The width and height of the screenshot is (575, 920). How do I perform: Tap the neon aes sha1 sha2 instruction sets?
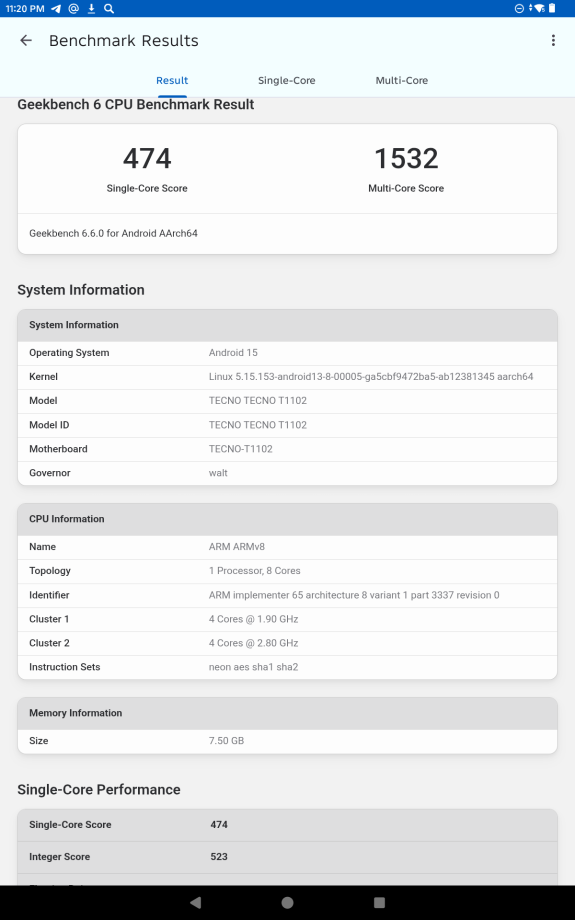(x=253, y=667)
